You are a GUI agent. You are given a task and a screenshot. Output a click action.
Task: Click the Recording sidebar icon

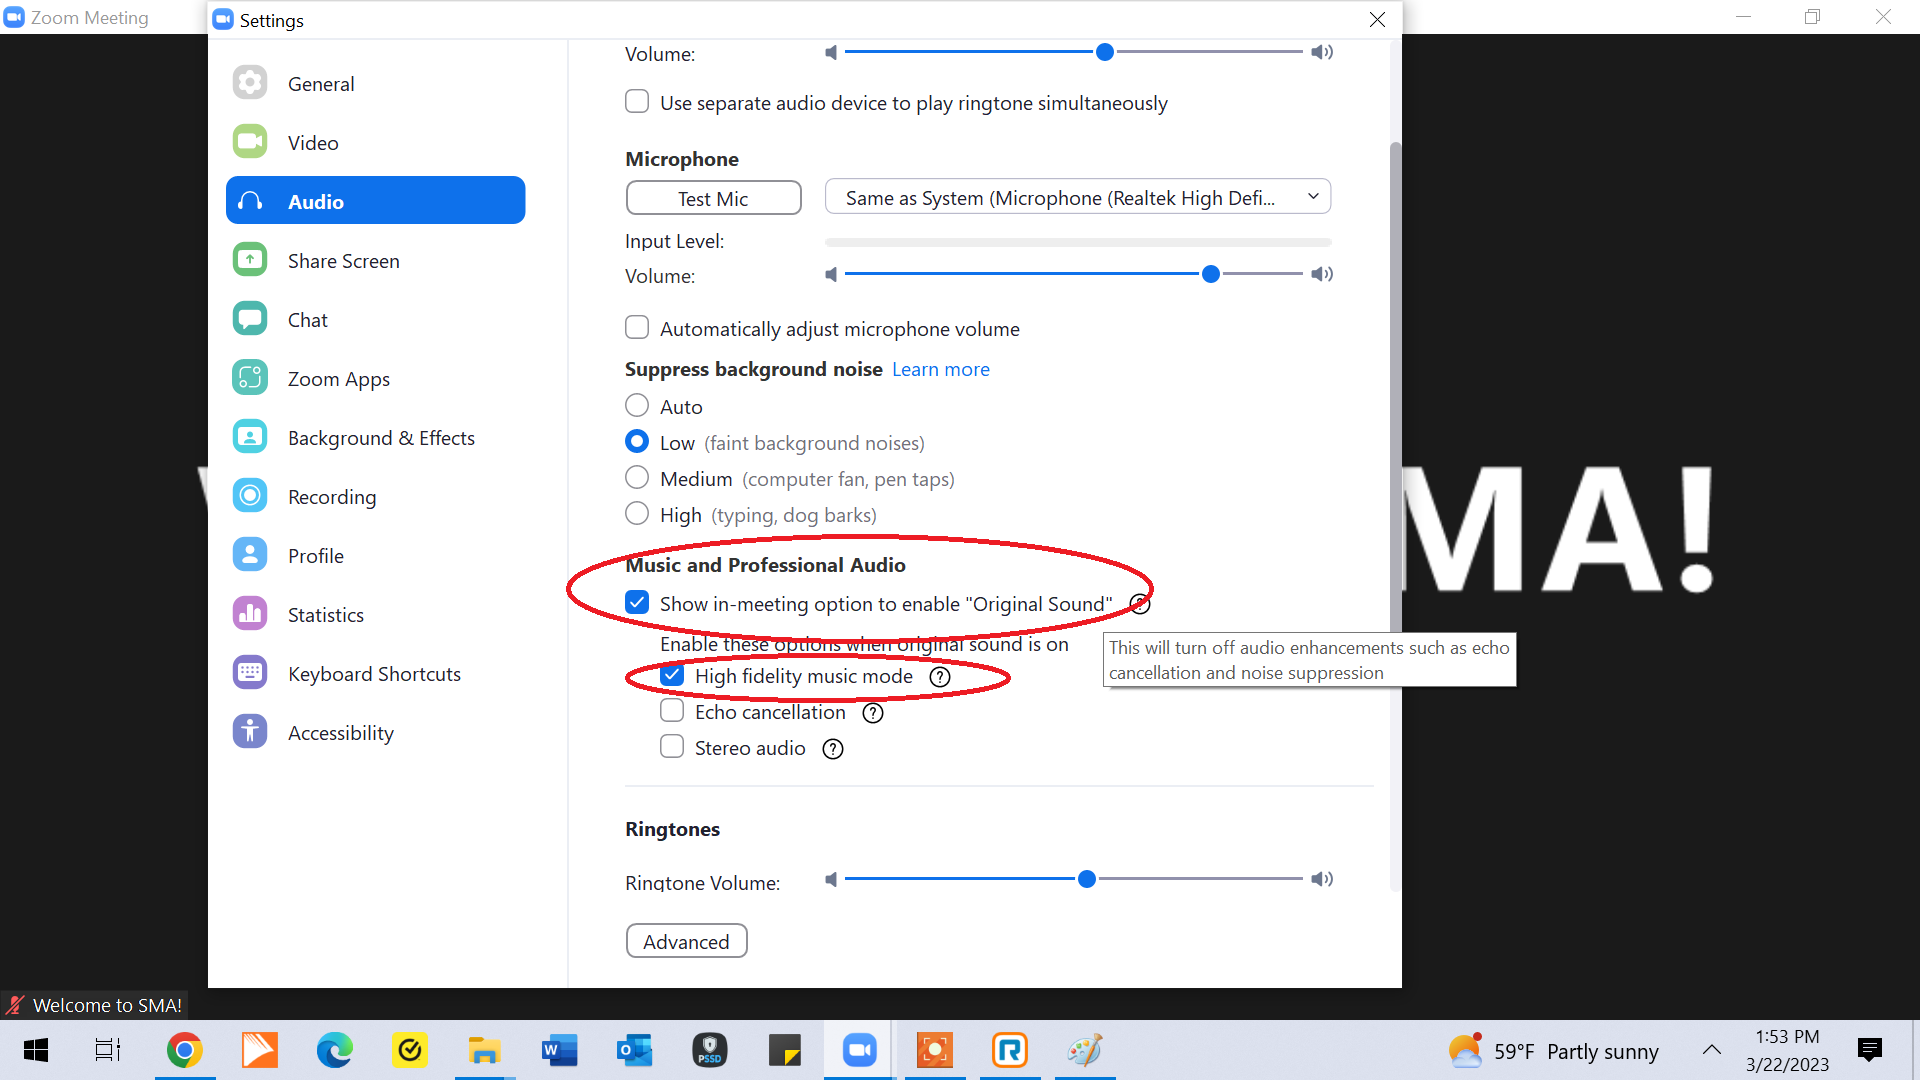pyautogui.click(x=250, y=496)
